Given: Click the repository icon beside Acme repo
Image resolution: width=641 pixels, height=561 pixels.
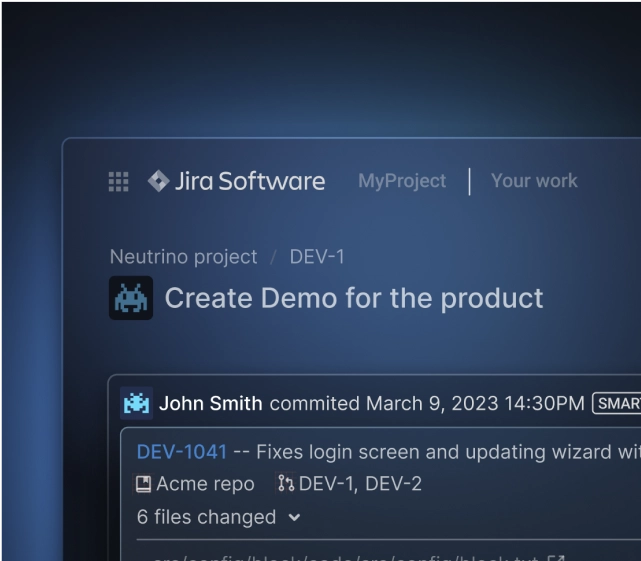Looking at the screenshot, I should tap(143, 484).
